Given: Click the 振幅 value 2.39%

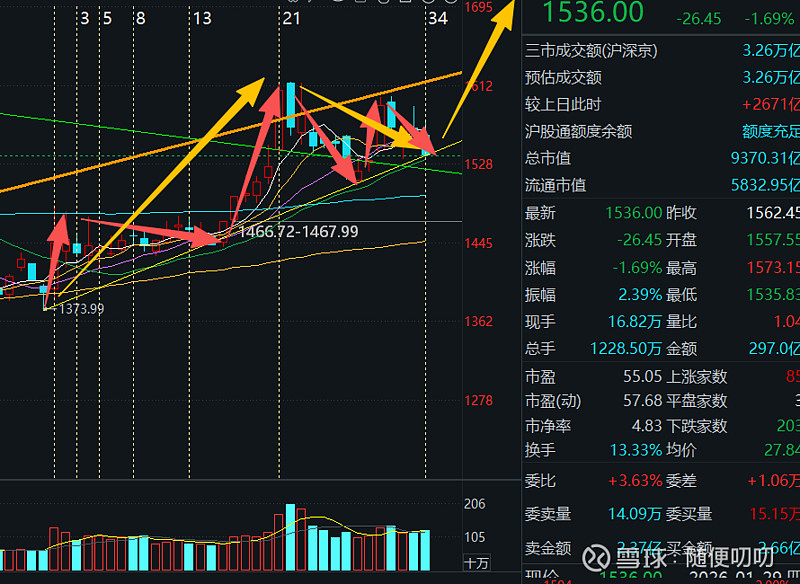Looking at the screenshot, I should click(640, 294).
